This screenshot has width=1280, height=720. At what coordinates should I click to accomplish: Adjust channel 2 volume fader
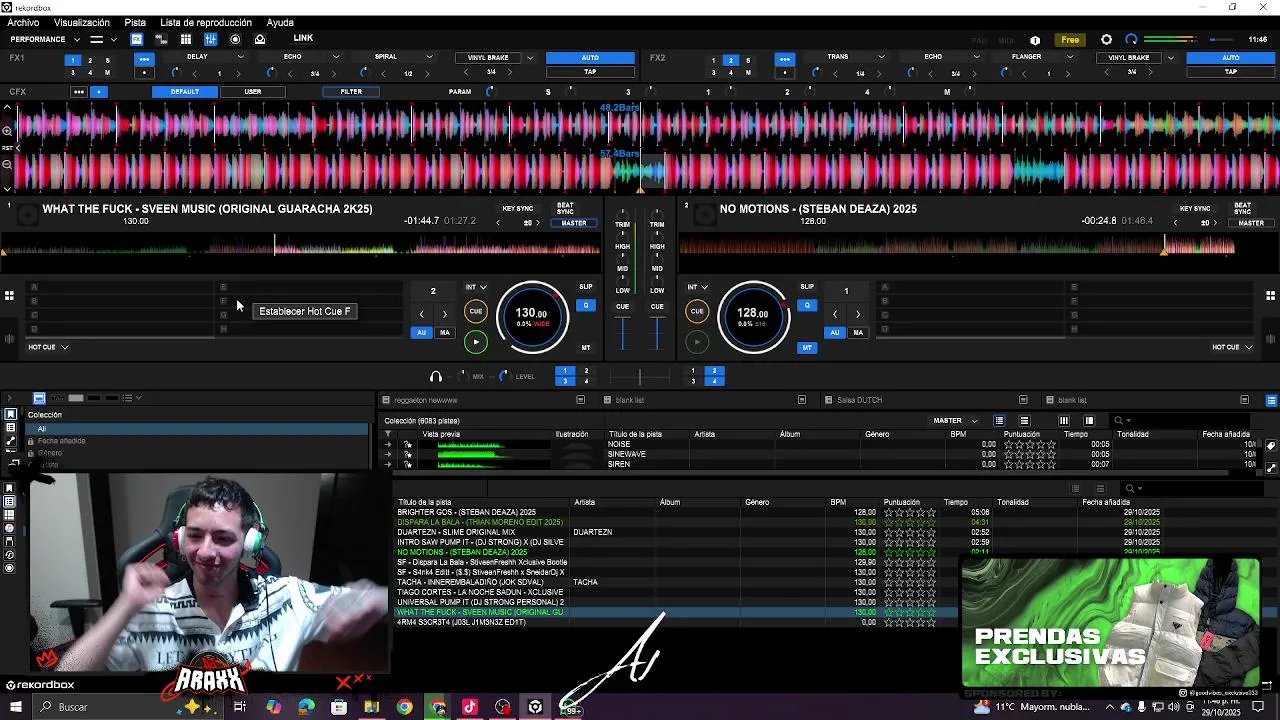tap(657, 333)
